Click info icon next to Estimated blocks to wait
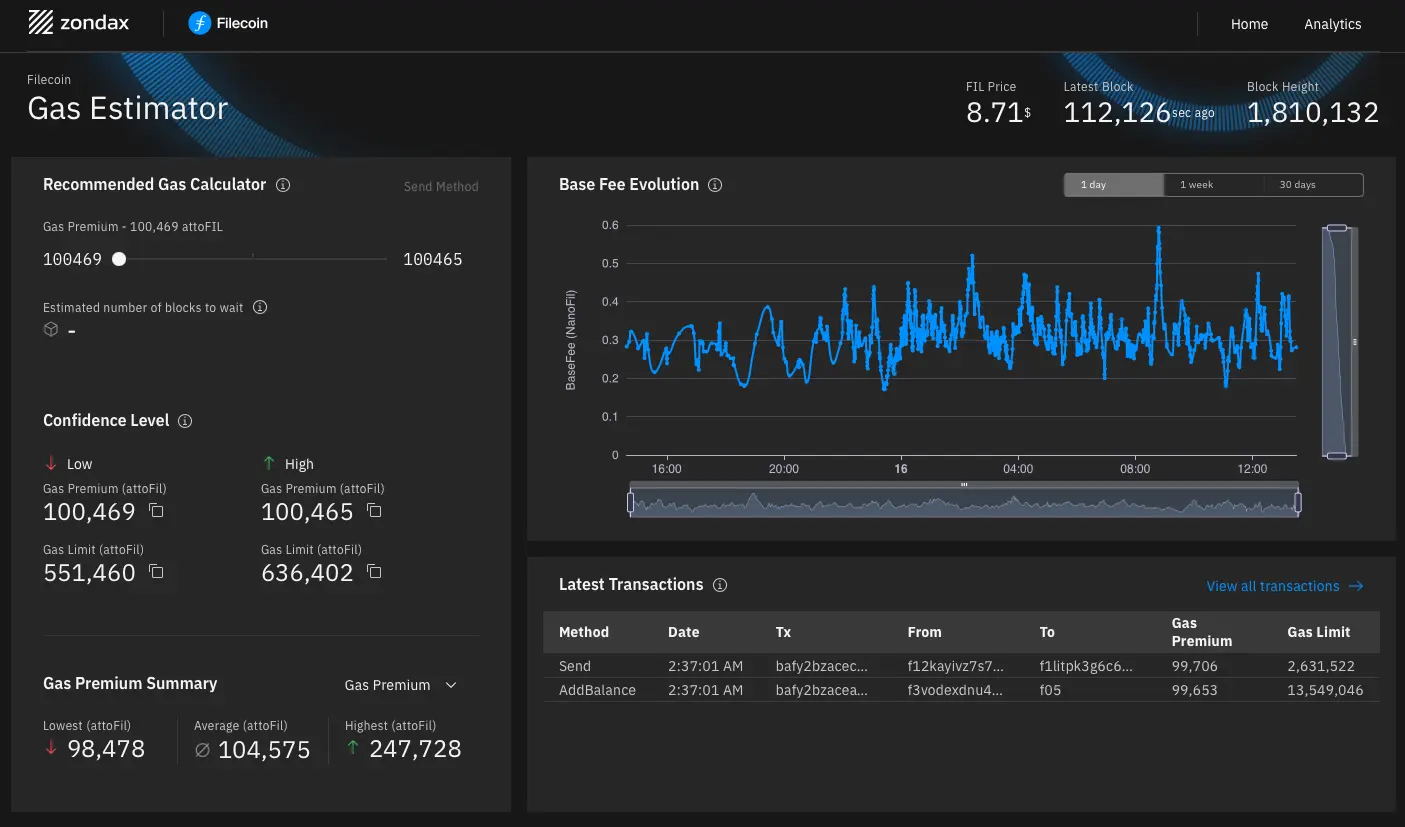Image resolution: width=1405 pixels, height=827 pixels. point(260,308)
